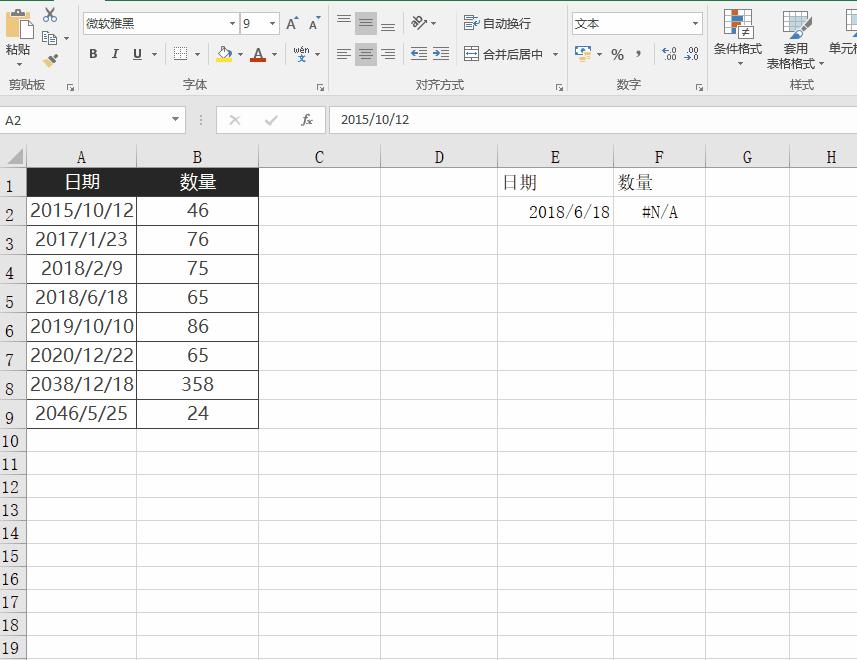Click 合并后居中 merge and center
This screenshot has height=660, width=857.
pyautogui.click(x=503, y=54)
